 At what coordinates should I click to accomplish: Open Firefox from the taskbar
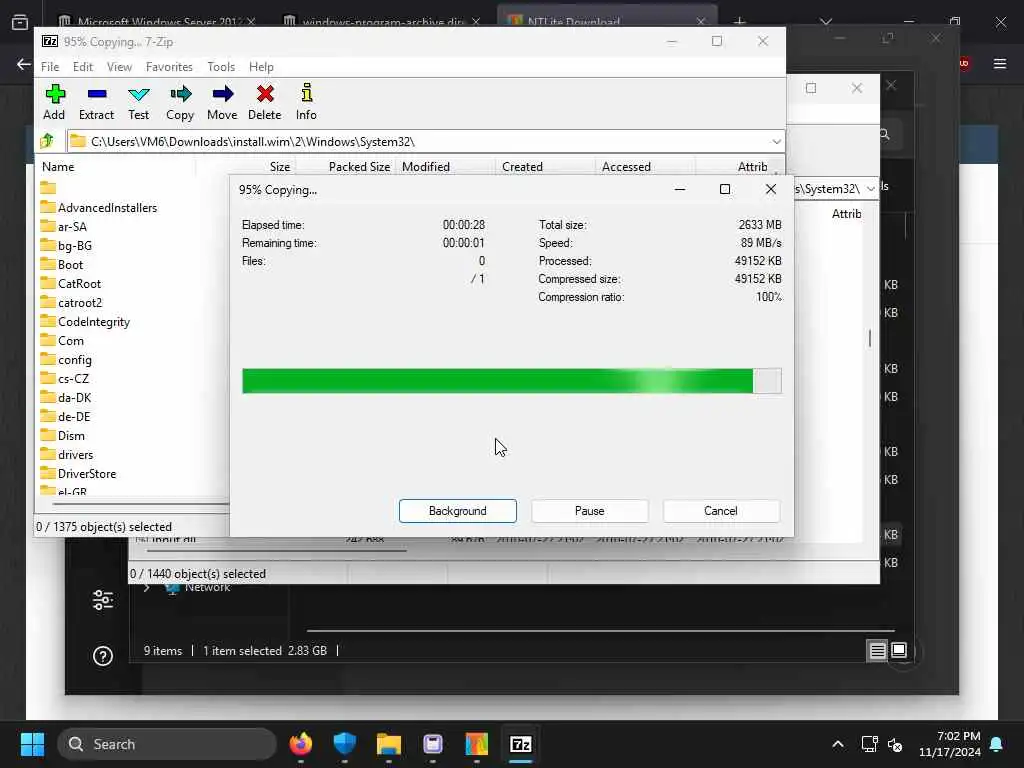(300, 744)
